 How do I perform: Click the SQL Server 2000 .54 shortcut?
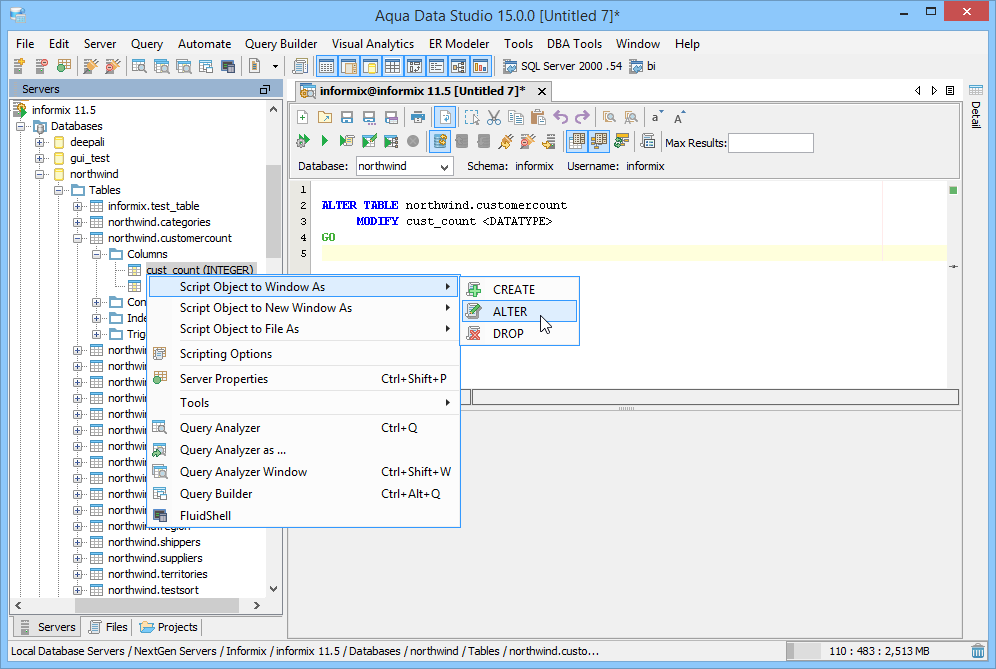pos(562,66)
